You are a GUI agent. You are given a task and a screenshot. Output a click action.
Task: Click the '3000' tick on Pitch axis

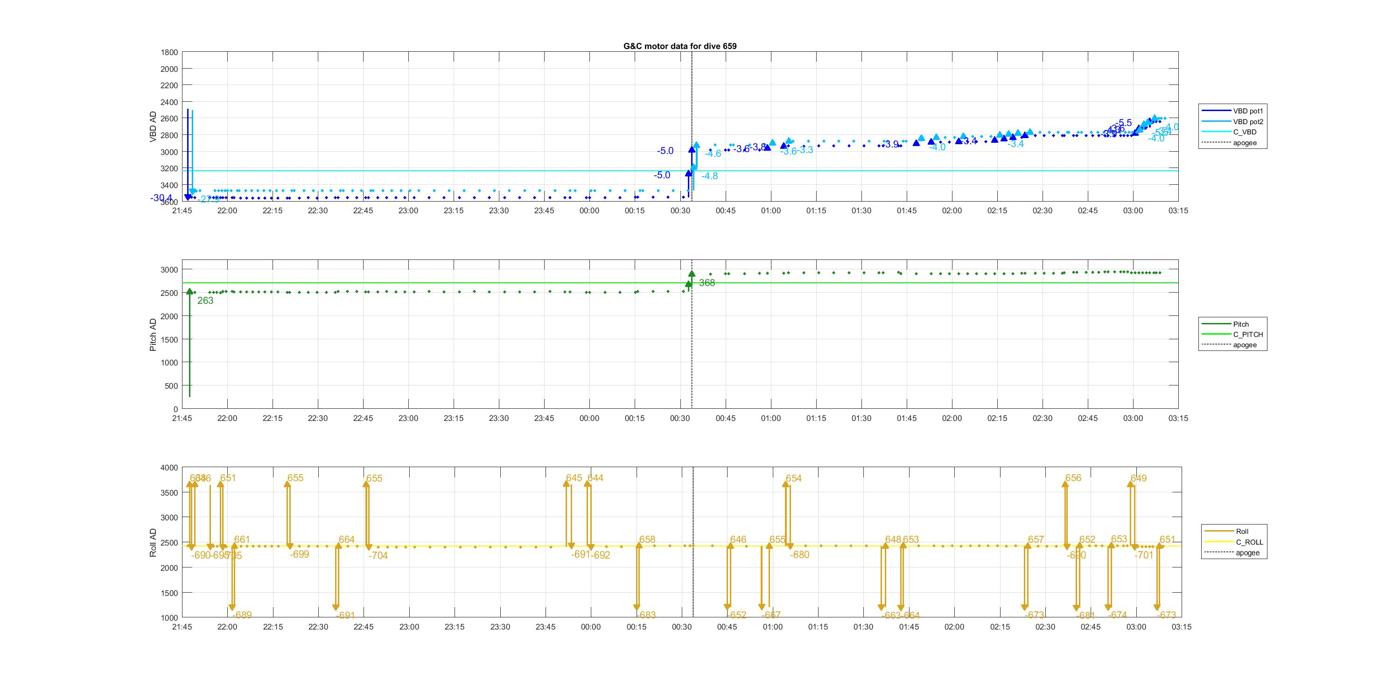point(169,270)
